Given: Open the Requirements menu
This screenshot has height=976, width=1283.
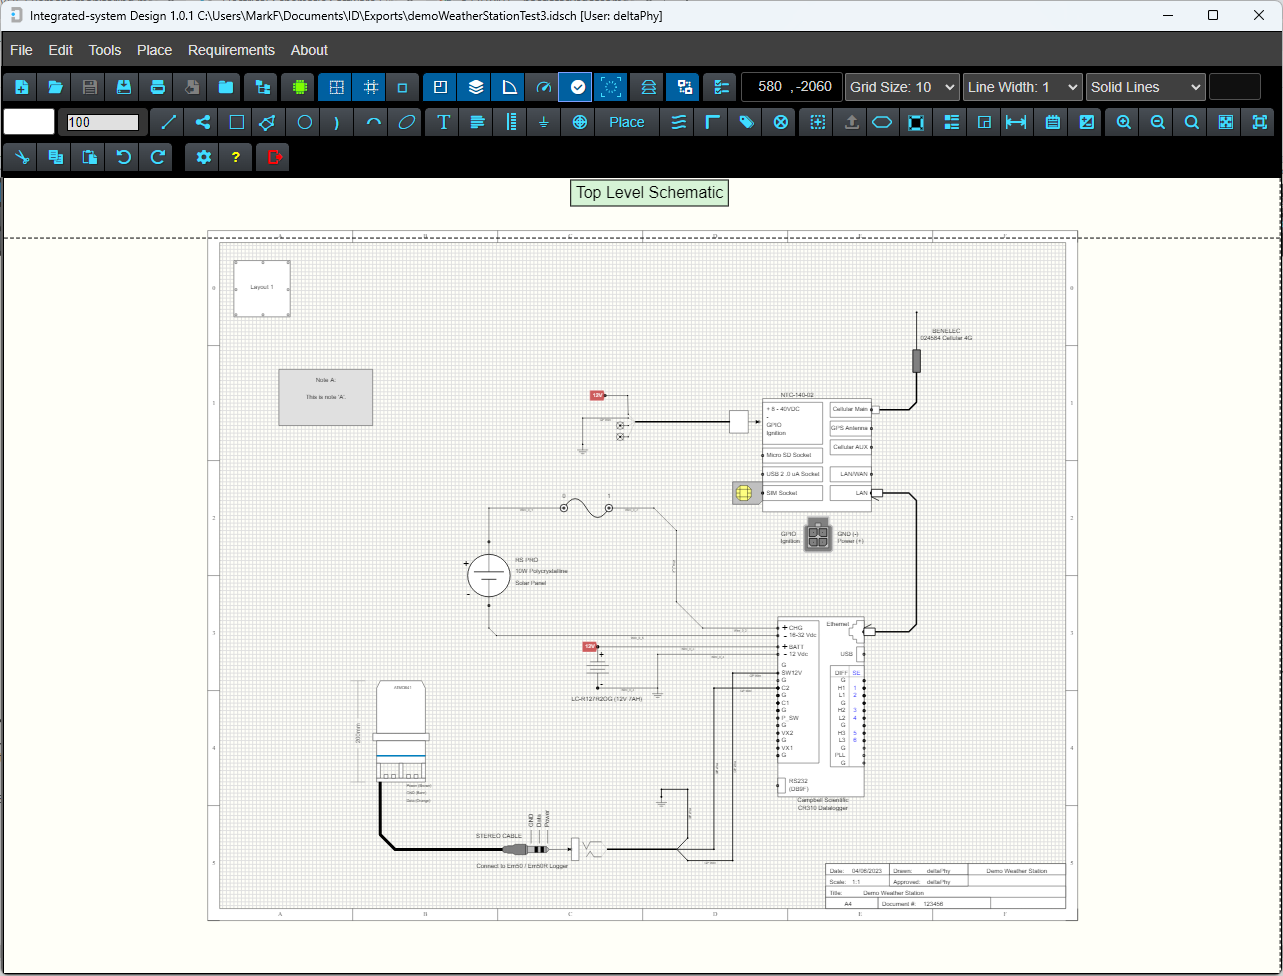Looking at the screenshot, I should (231, 50).
